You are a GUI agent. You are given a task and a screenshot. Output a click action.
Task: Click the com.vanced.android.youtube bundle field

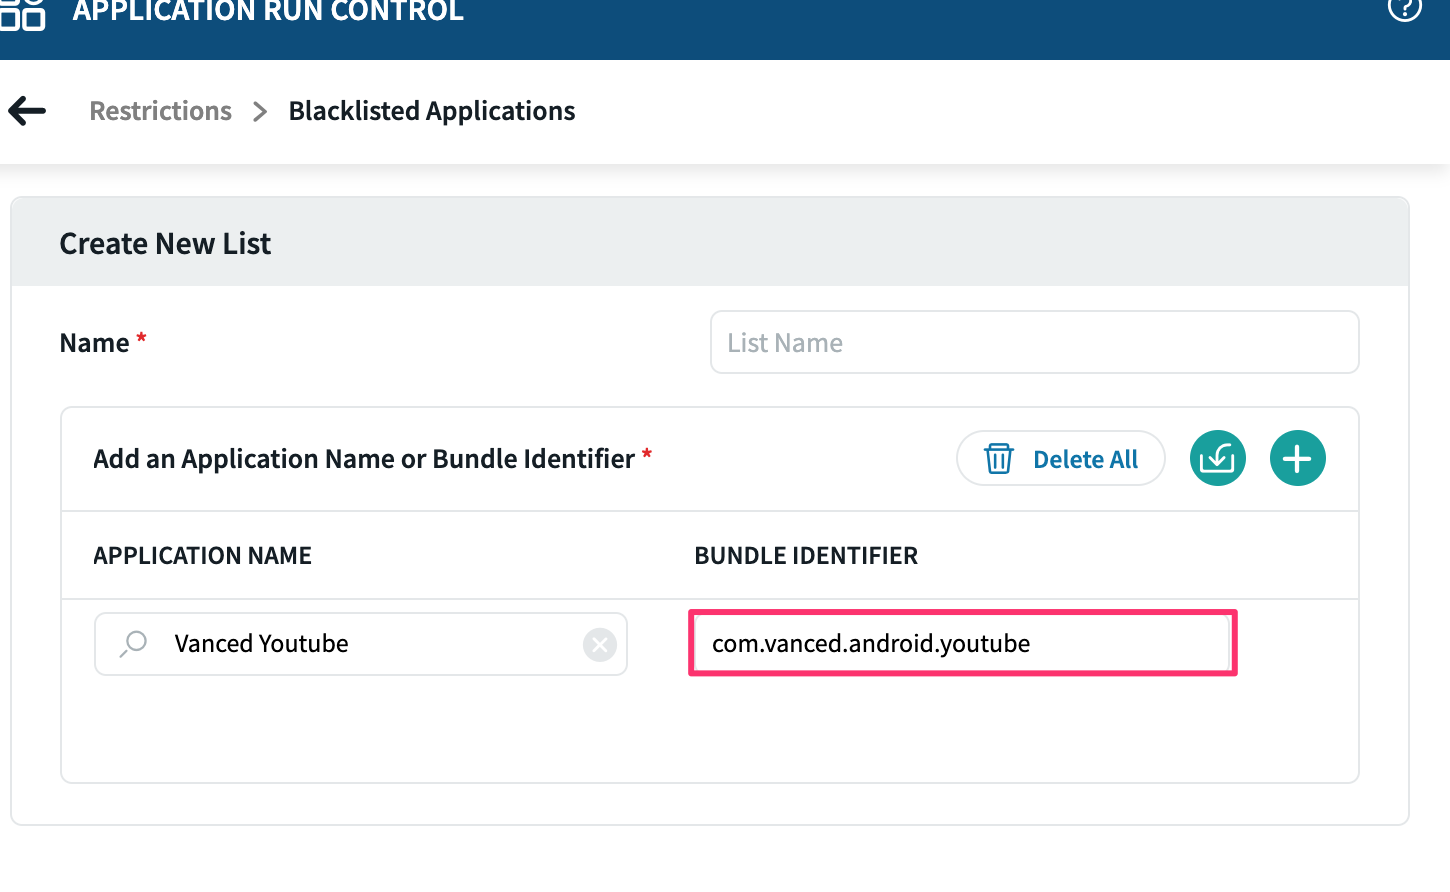(962, 644)
